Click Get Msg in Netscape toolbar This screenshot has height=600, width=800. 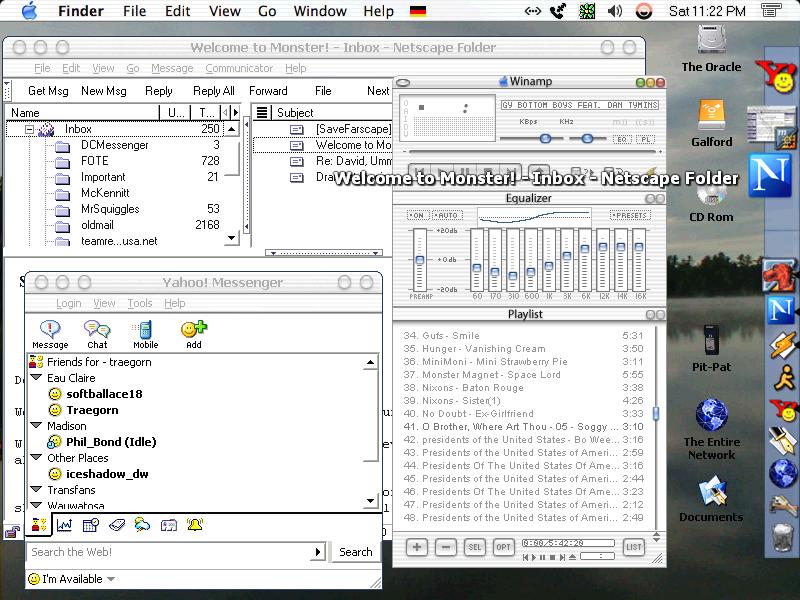(48, 91)
